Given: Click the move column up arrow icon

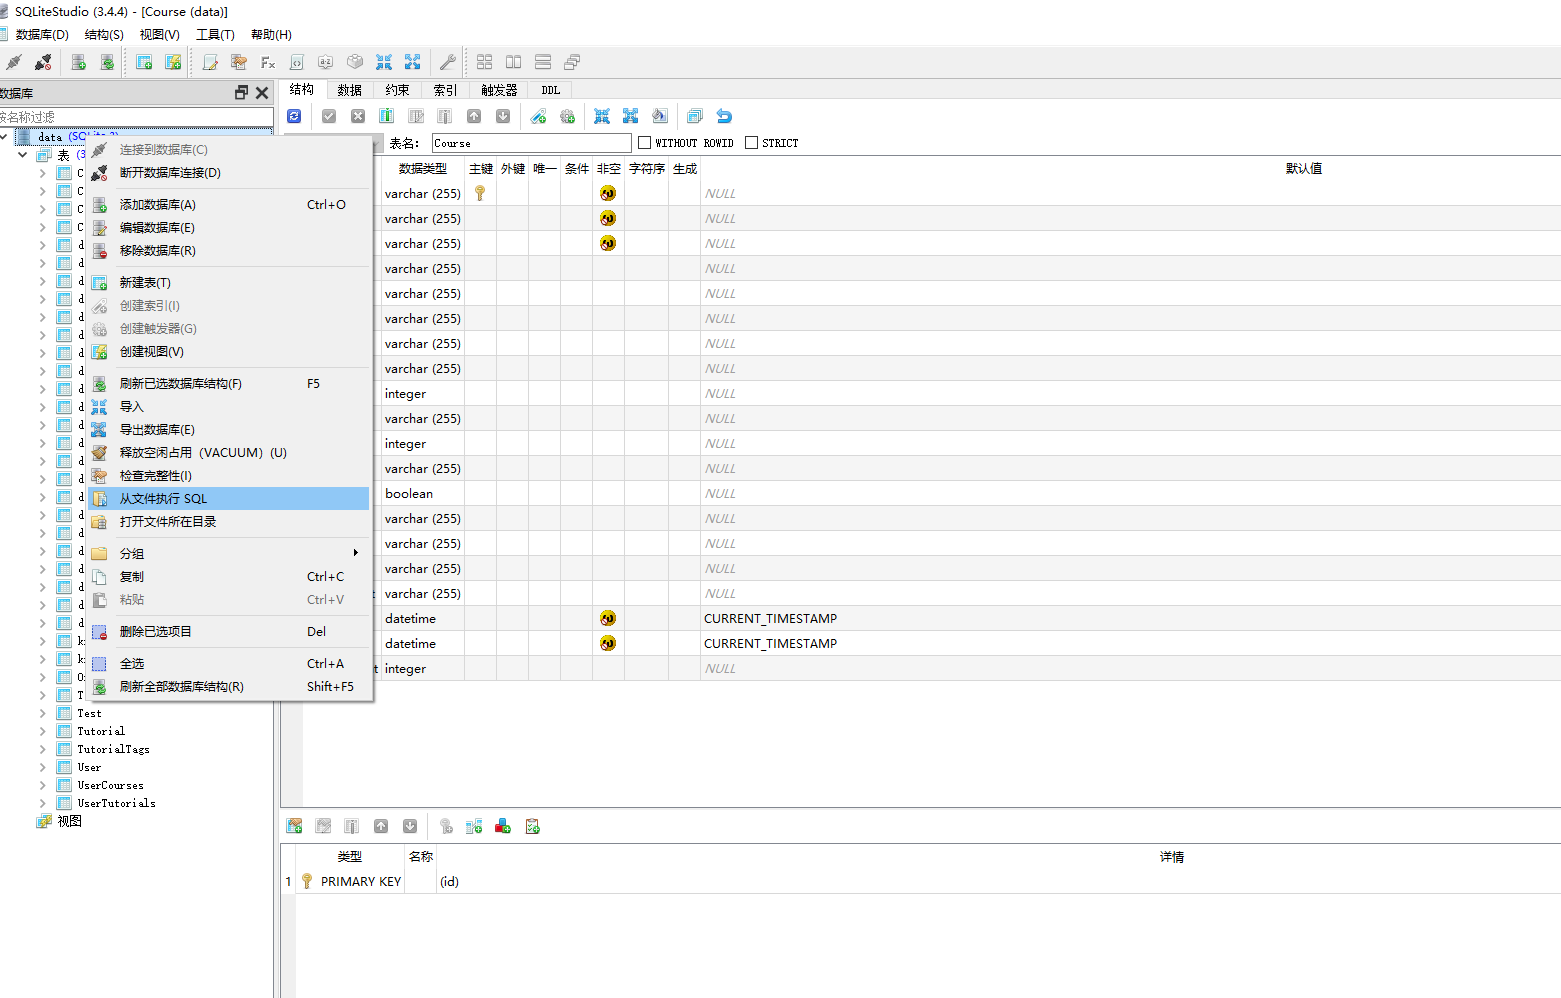Looking at the screenshot, I should (x=474, y=116).
